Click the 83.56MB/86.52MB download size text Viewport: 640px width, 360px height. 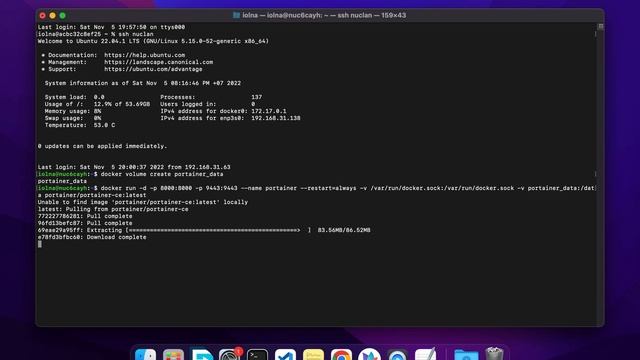344,230
